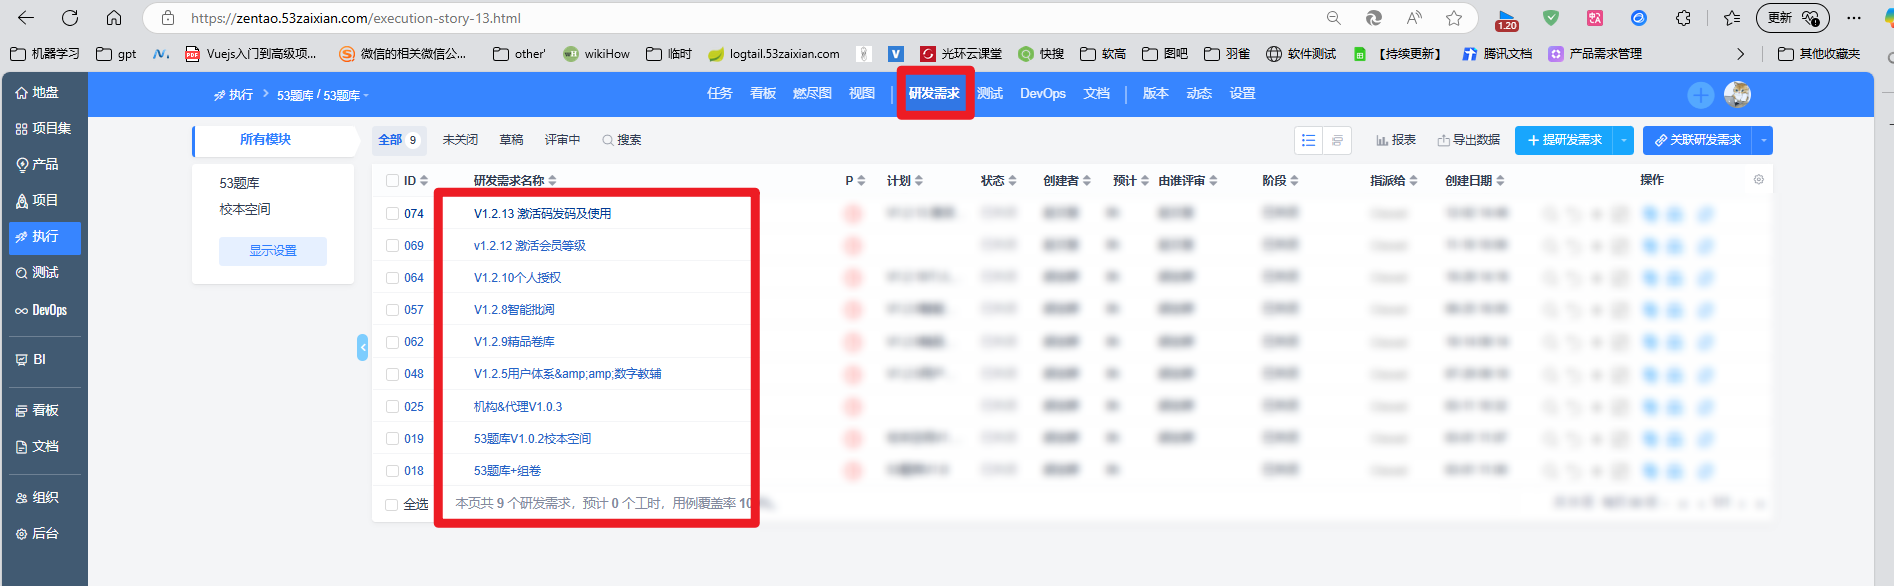Sort by 阶段 column

point(1280,181)
